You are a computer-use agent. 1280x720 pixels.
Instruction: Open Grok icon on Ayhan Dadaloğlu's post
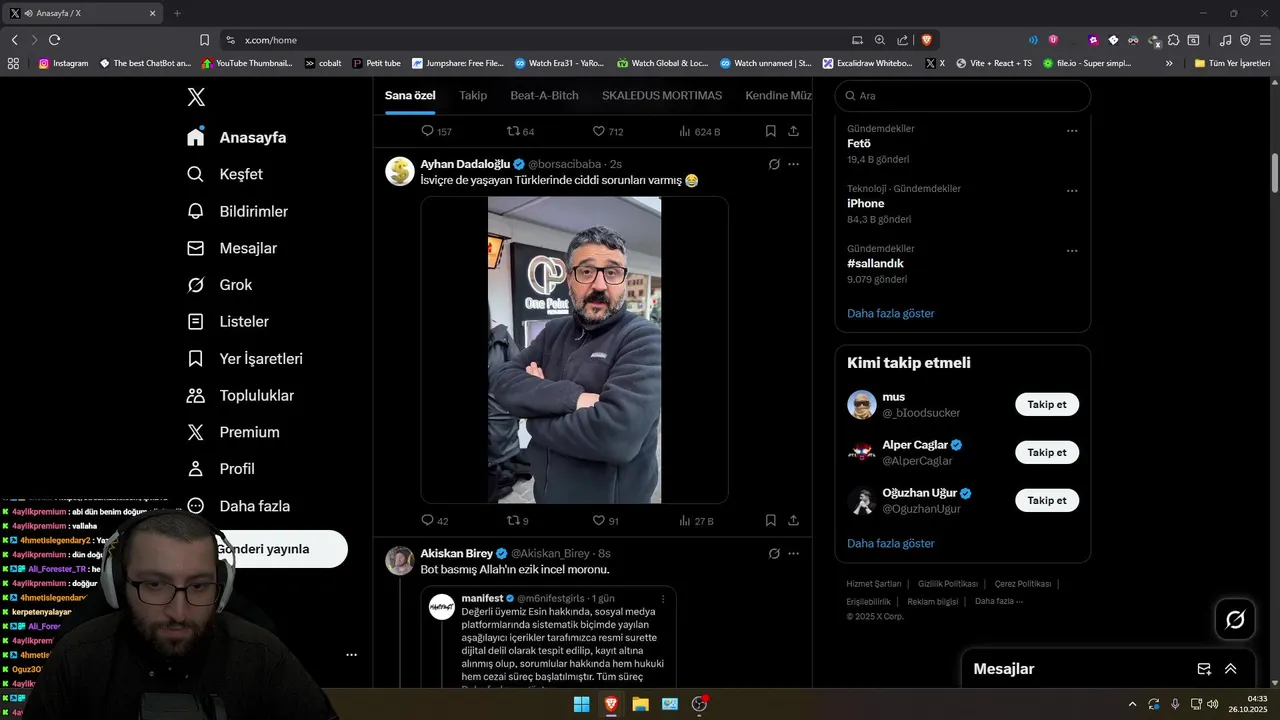[774, 164]
